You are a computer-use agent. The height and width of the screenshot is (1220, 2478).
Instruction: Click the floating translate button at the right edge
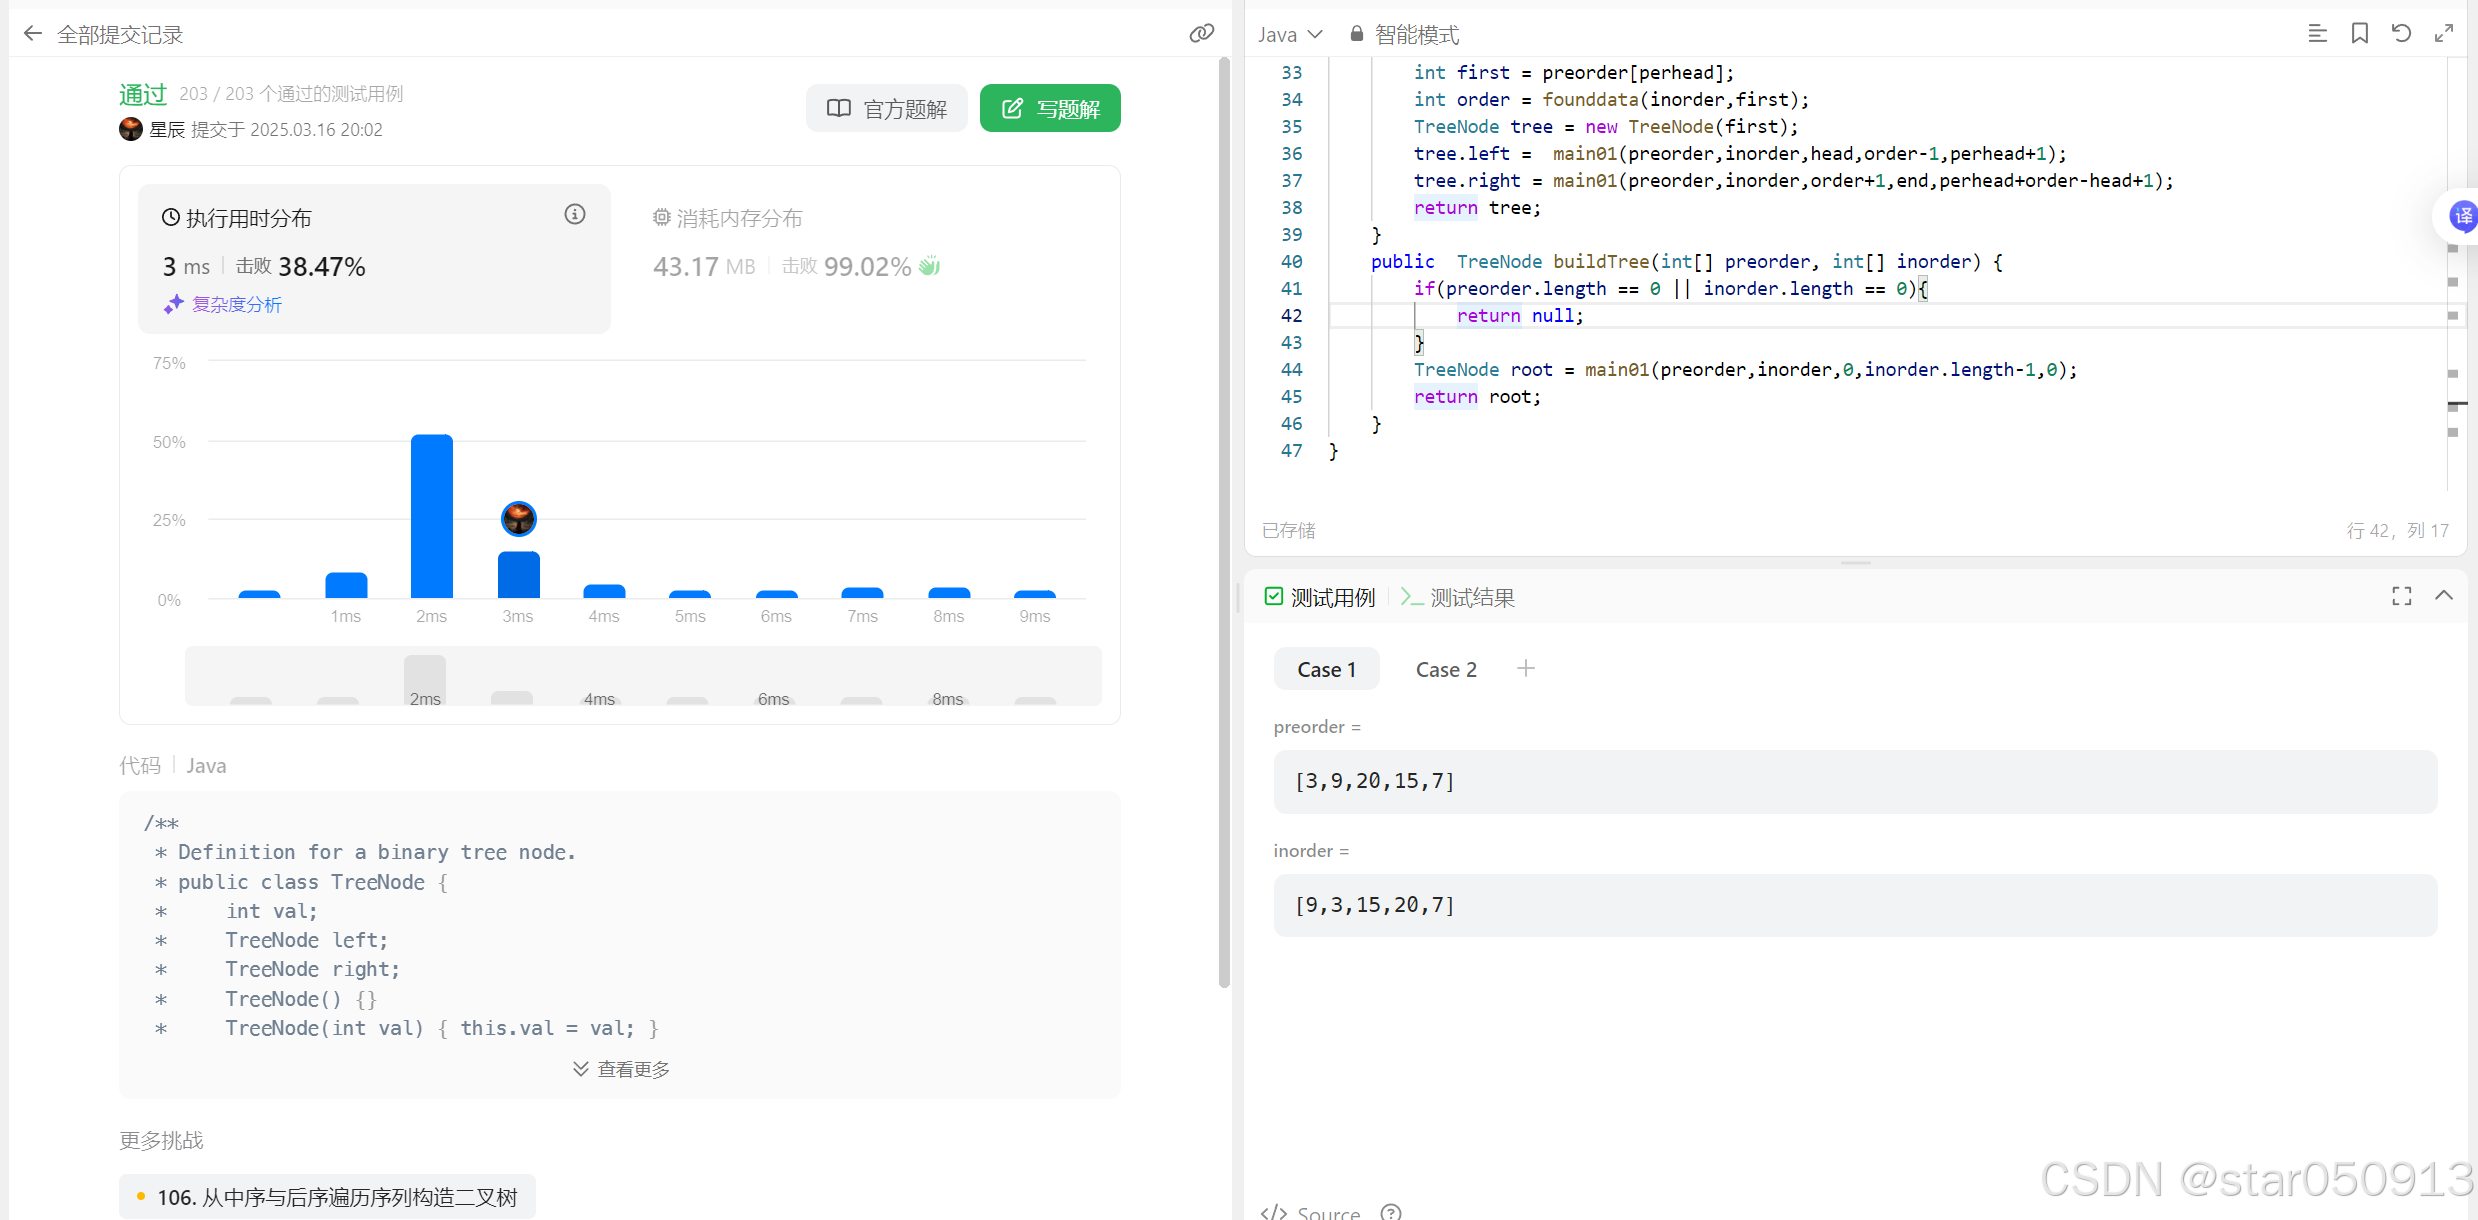click(2462, 215)
